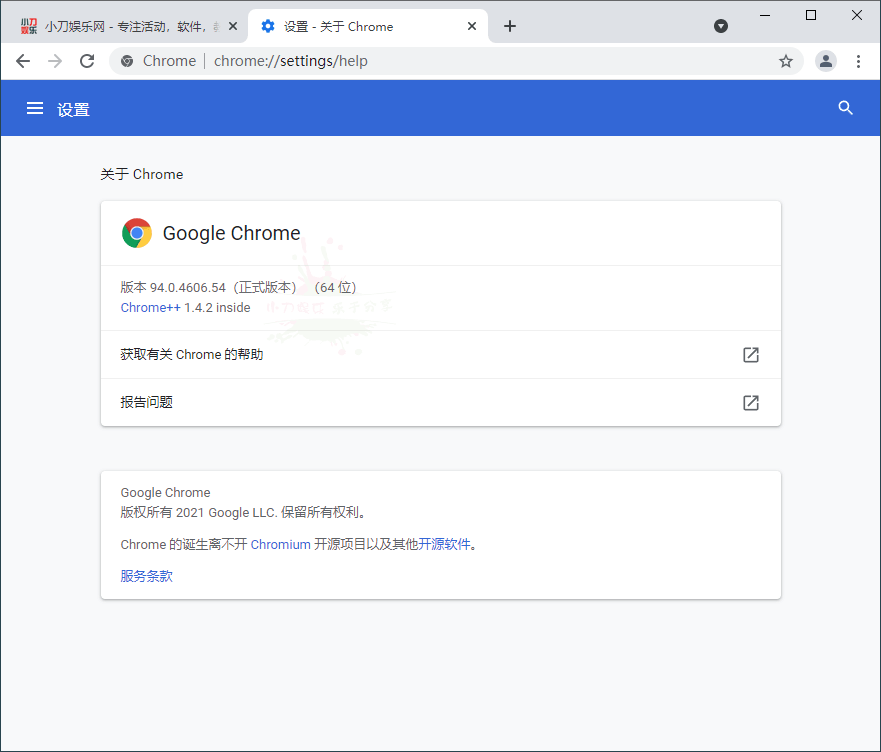
Task: Open a new tab with the plus button
Action: tap(510, 26)
